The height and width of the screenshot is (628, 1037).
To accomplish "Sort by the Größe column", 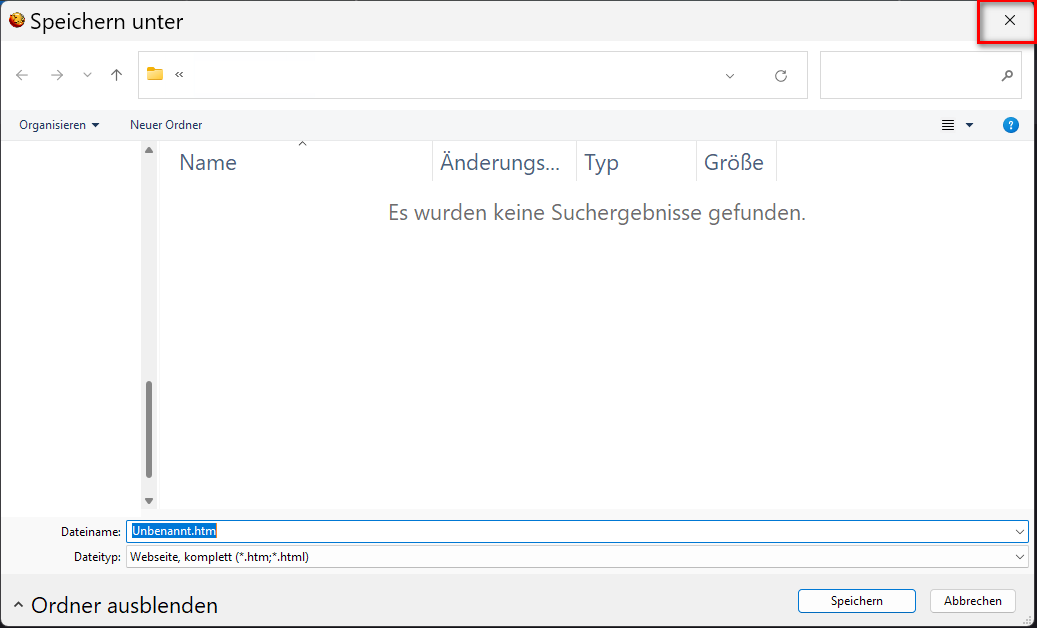I will tap(734, 163).
